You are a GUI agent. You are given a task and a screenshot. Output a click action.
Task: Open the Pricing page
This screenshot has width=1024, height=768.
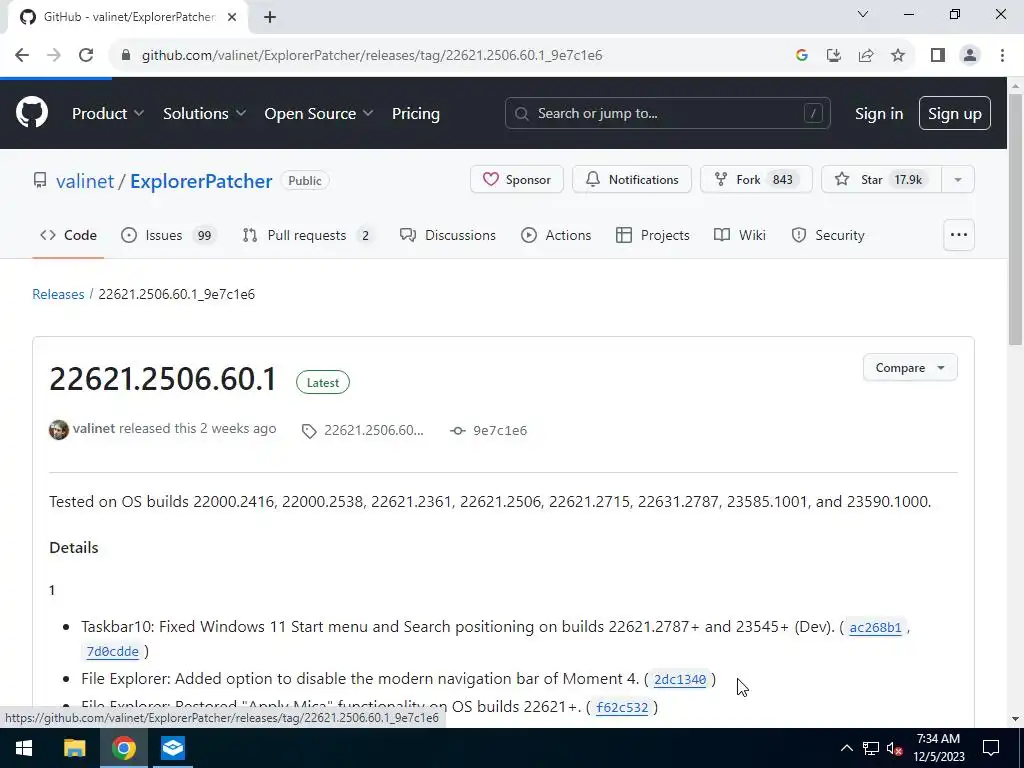click(416, 113)
